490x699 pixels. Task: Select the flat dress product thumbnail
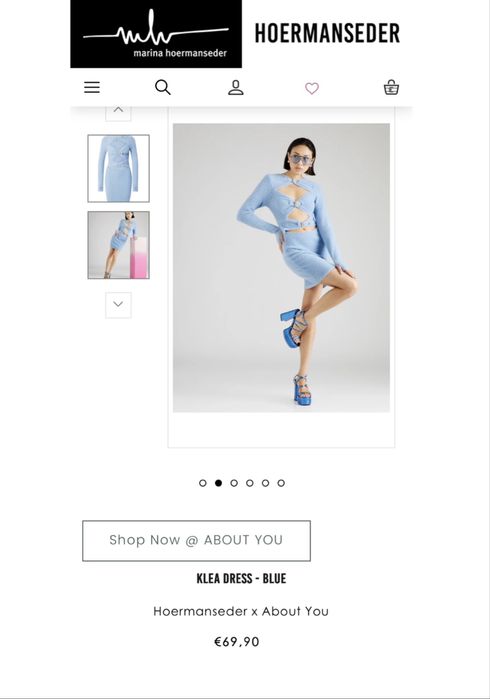pyautogui.click(x=119, y=169)
